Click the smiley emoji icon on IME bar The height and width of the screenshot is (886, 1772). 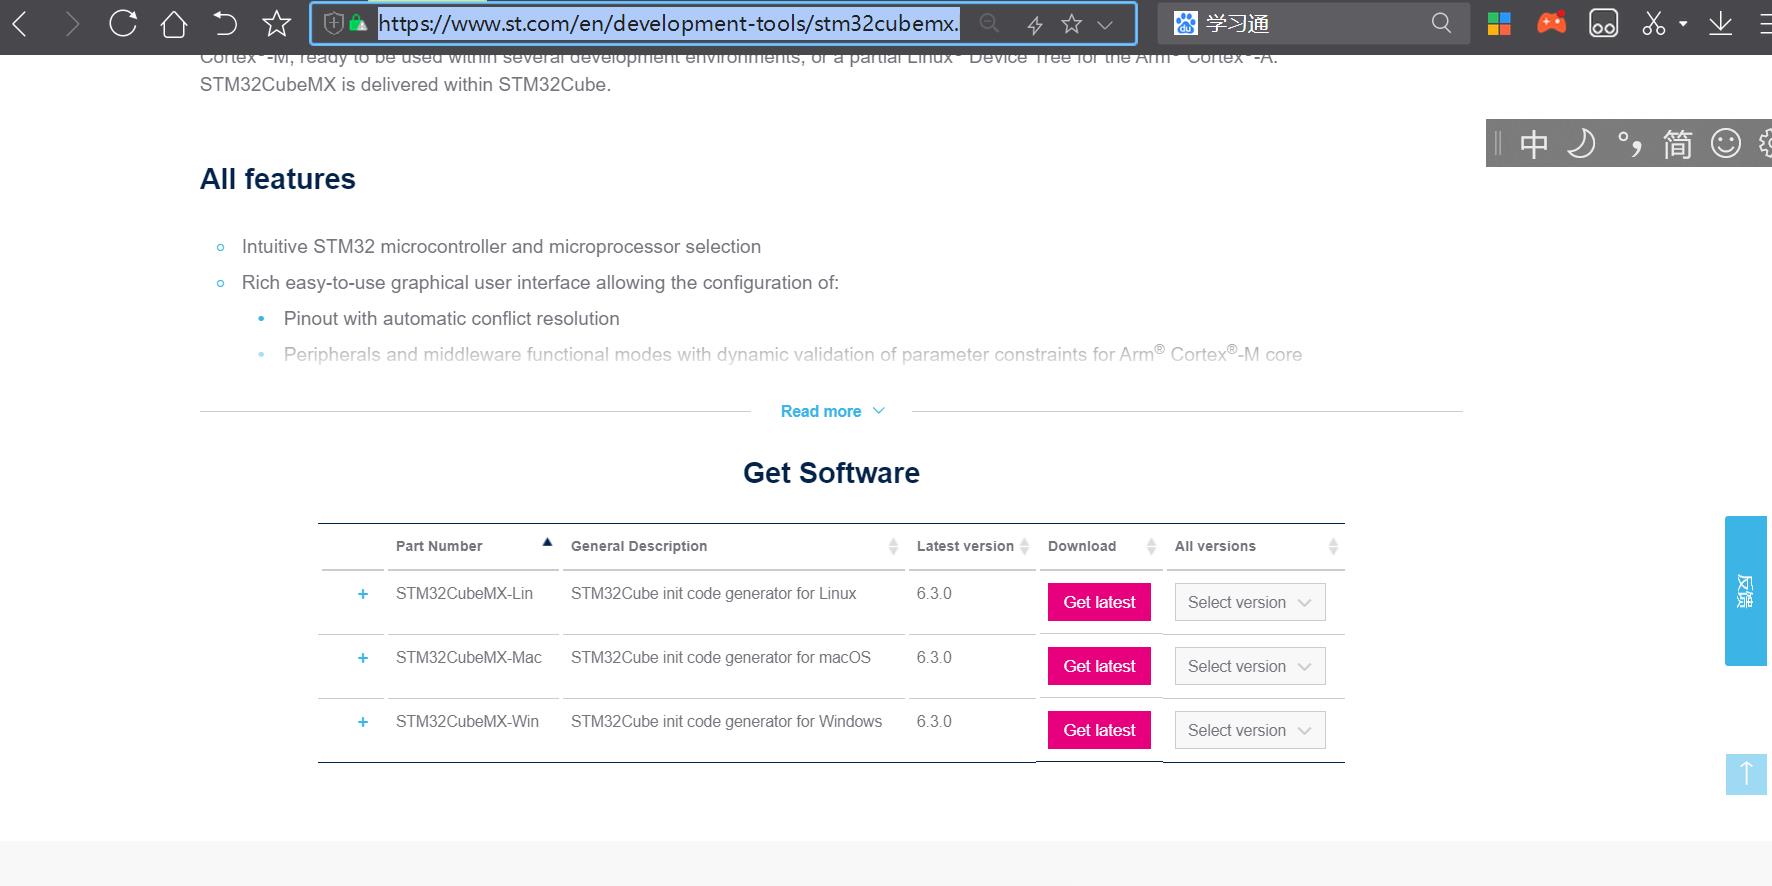pos(1726,144)
